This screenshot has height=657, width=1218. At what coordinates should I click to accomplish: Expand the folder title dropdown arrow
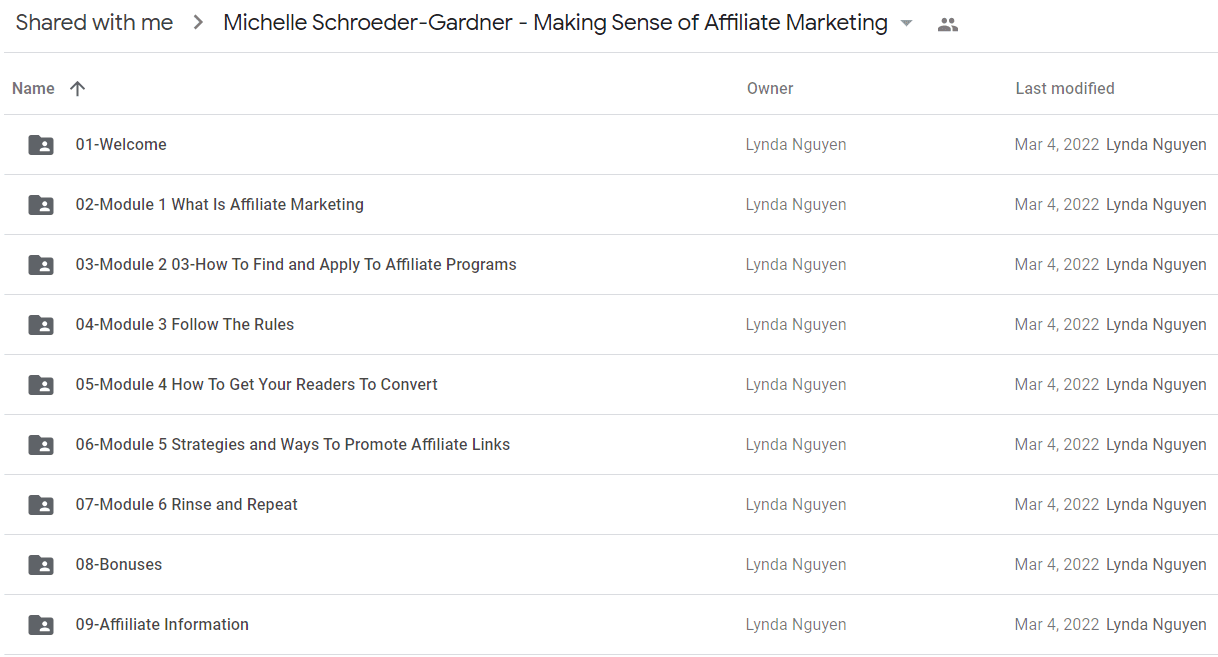[x=907, y=23]
